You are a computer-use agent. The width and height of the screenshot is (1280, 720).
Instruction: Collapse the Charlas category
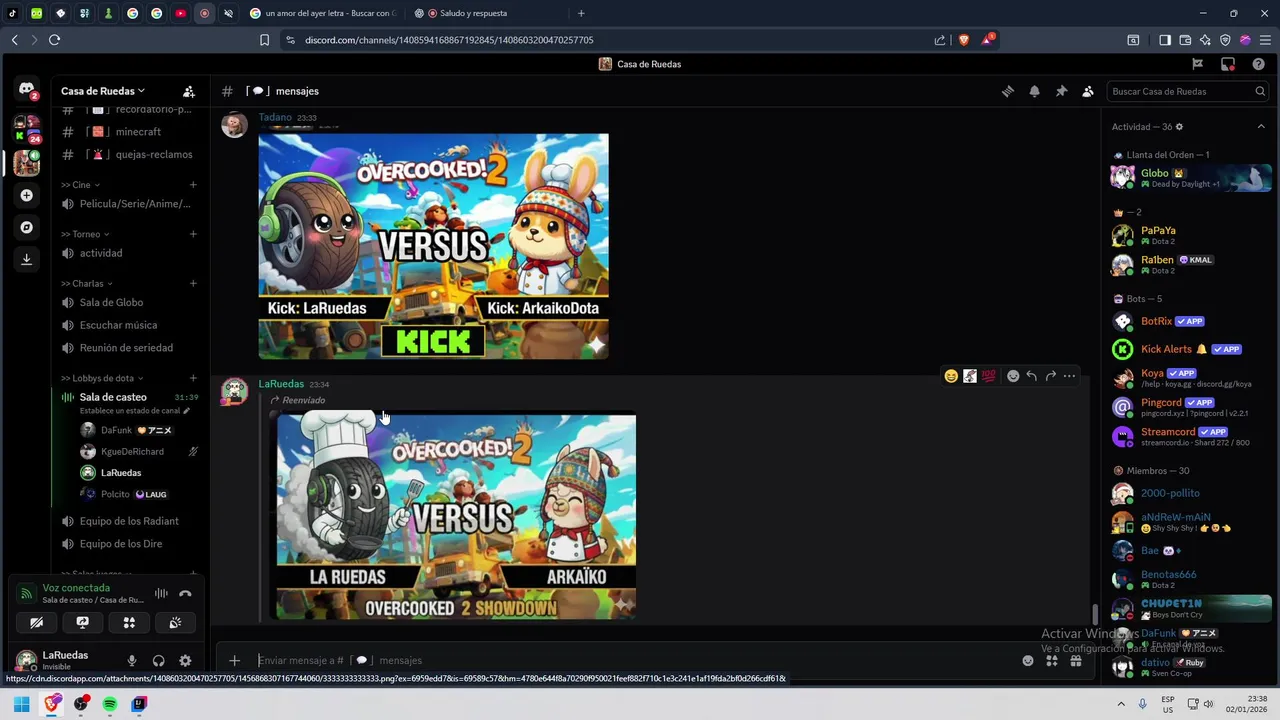point(87,283)
